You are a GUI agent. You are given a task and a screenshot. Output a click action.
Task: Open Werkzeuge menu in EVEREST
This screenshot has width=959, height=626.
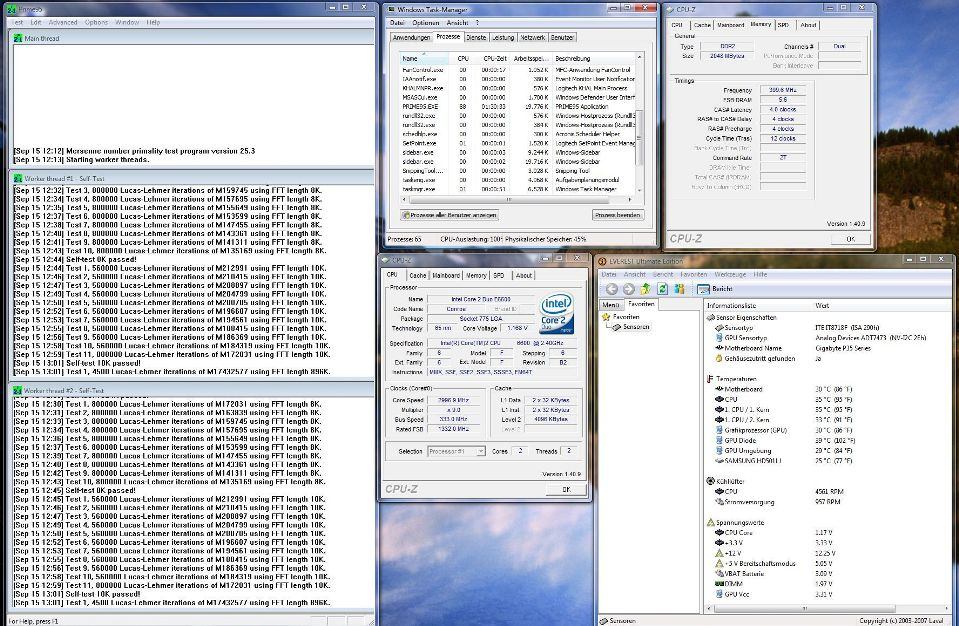pos(730,274)
